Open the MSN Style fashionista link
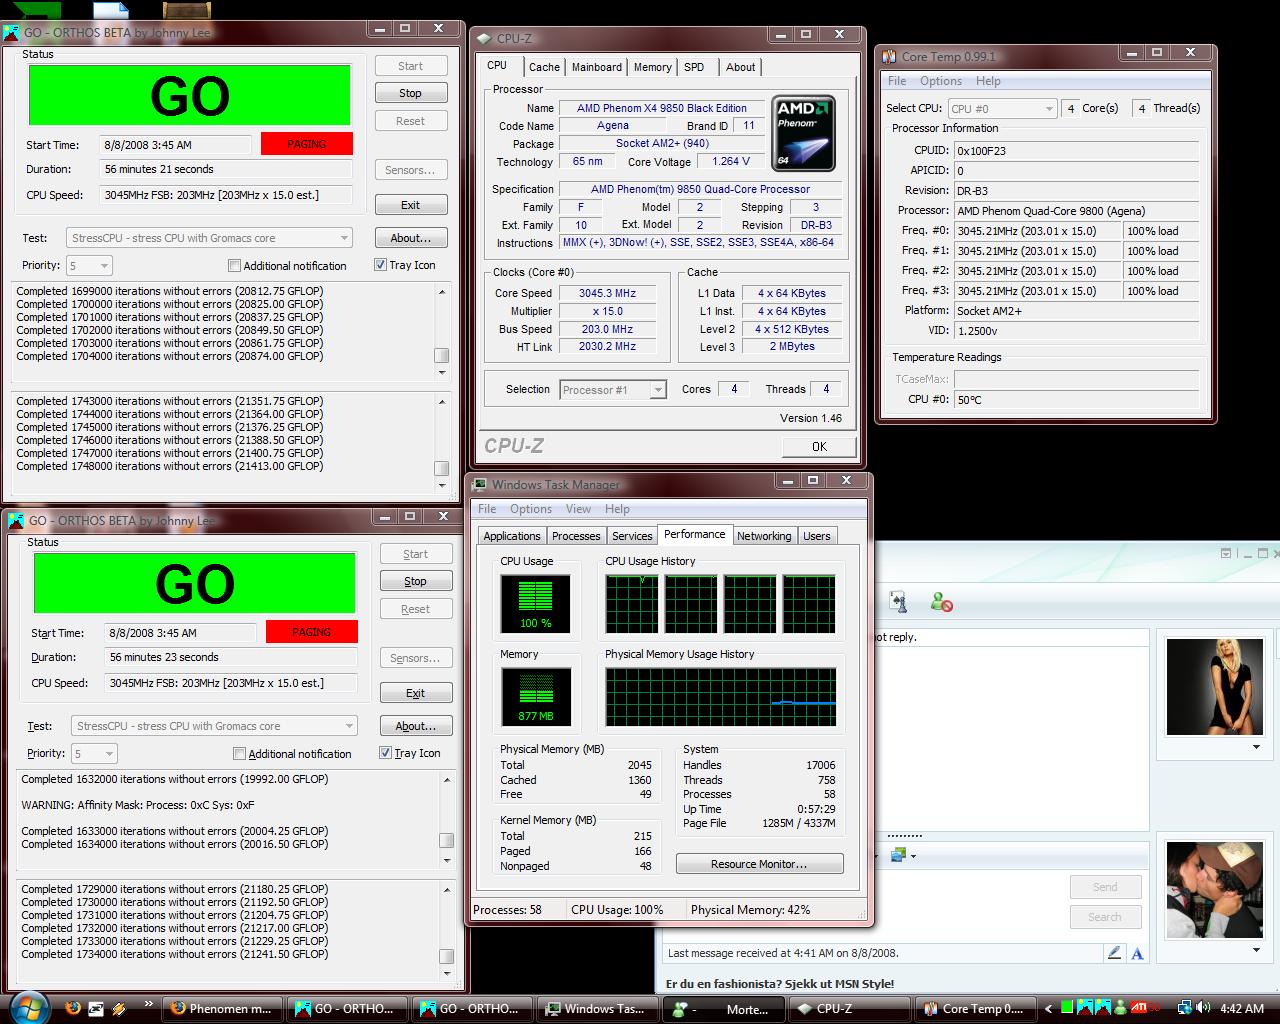This screenshot has width=1280, height=1024. (780, 984)
